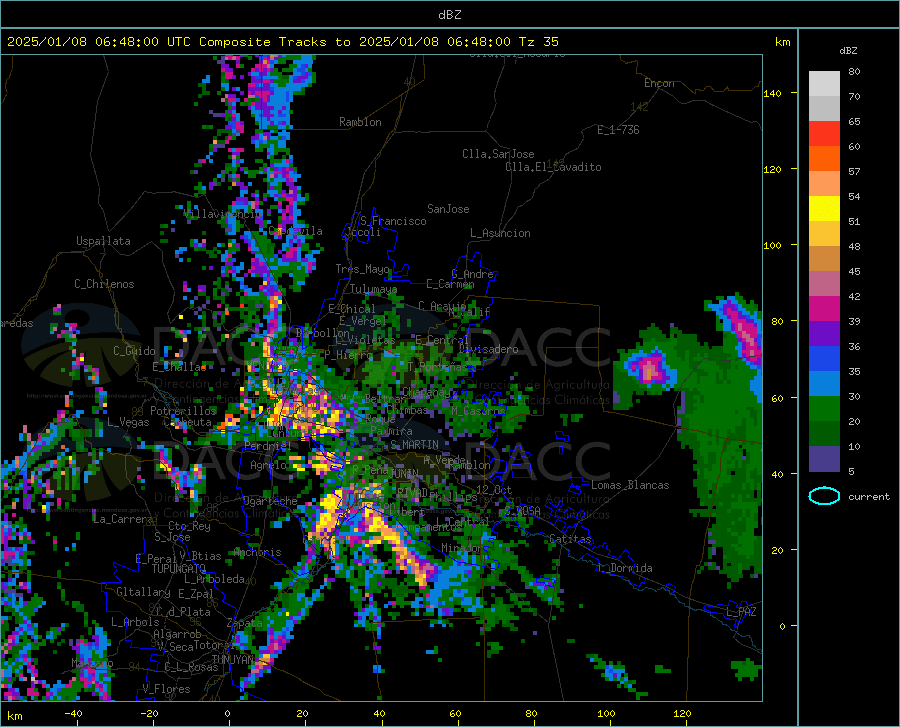Image resolution: width=900 pixels, height=727 pixels.
Task: Click the dBZ title at top
Action: 449,15
